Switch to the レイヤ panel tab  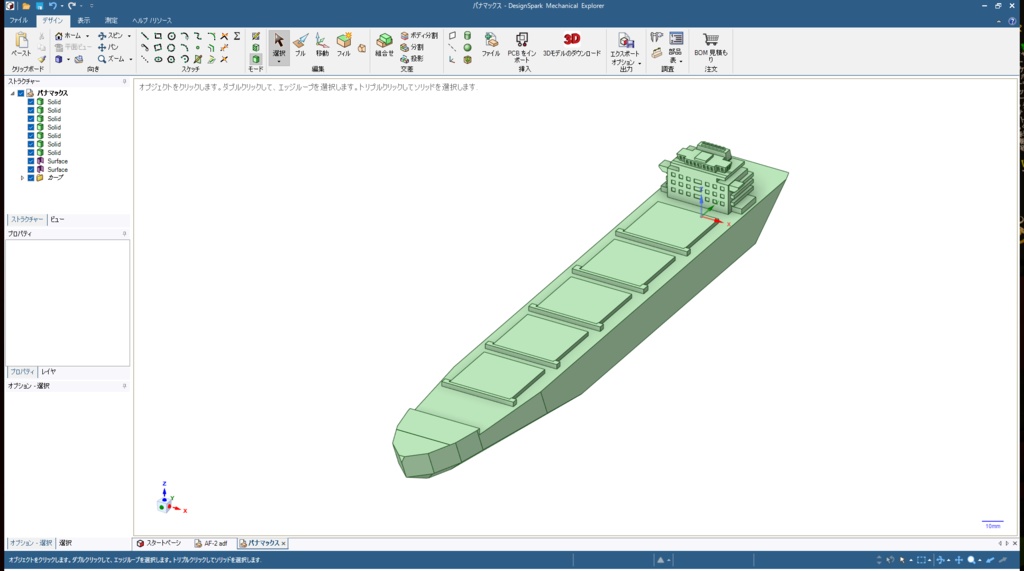coord(48,372)
